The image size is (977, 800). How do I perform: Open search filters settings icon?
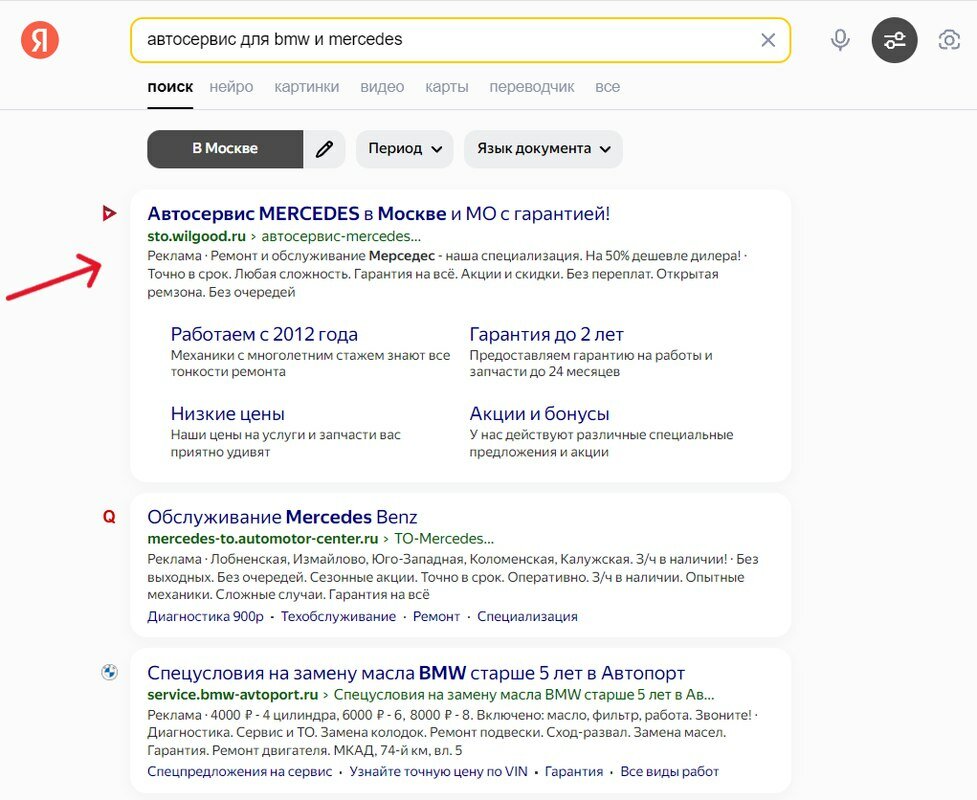pyautogui.click(x=894, y=40)
